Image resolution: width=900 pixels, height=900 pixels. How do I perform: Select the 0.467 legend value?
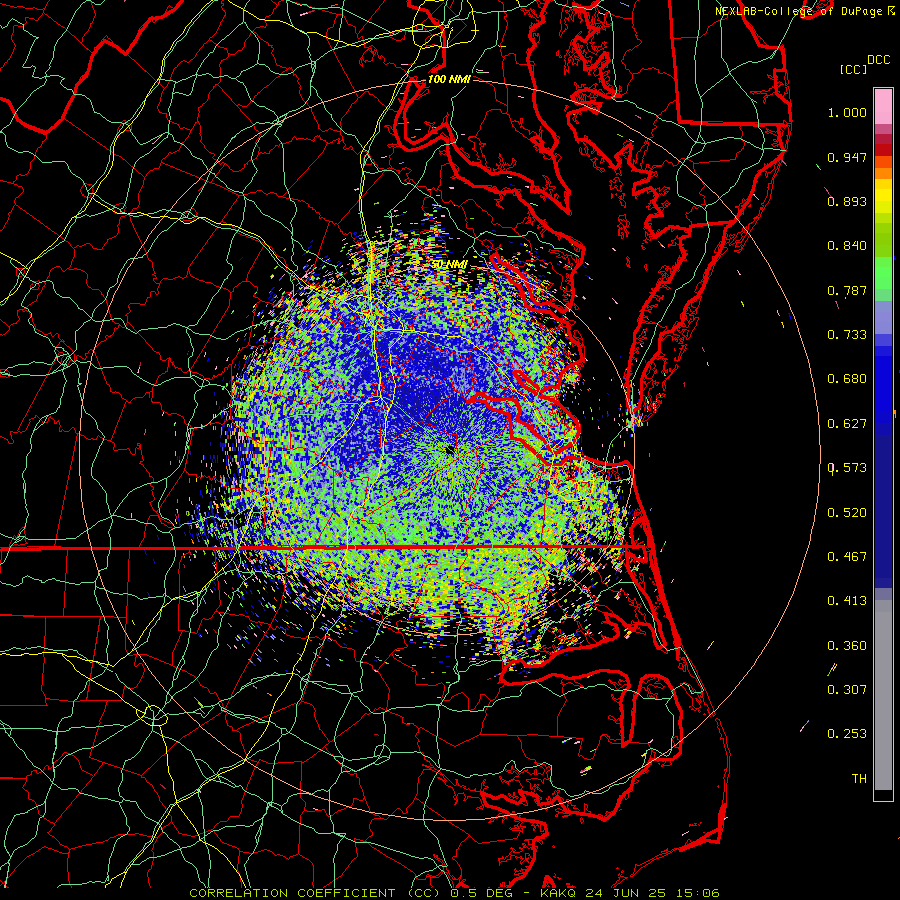[847, 557]
